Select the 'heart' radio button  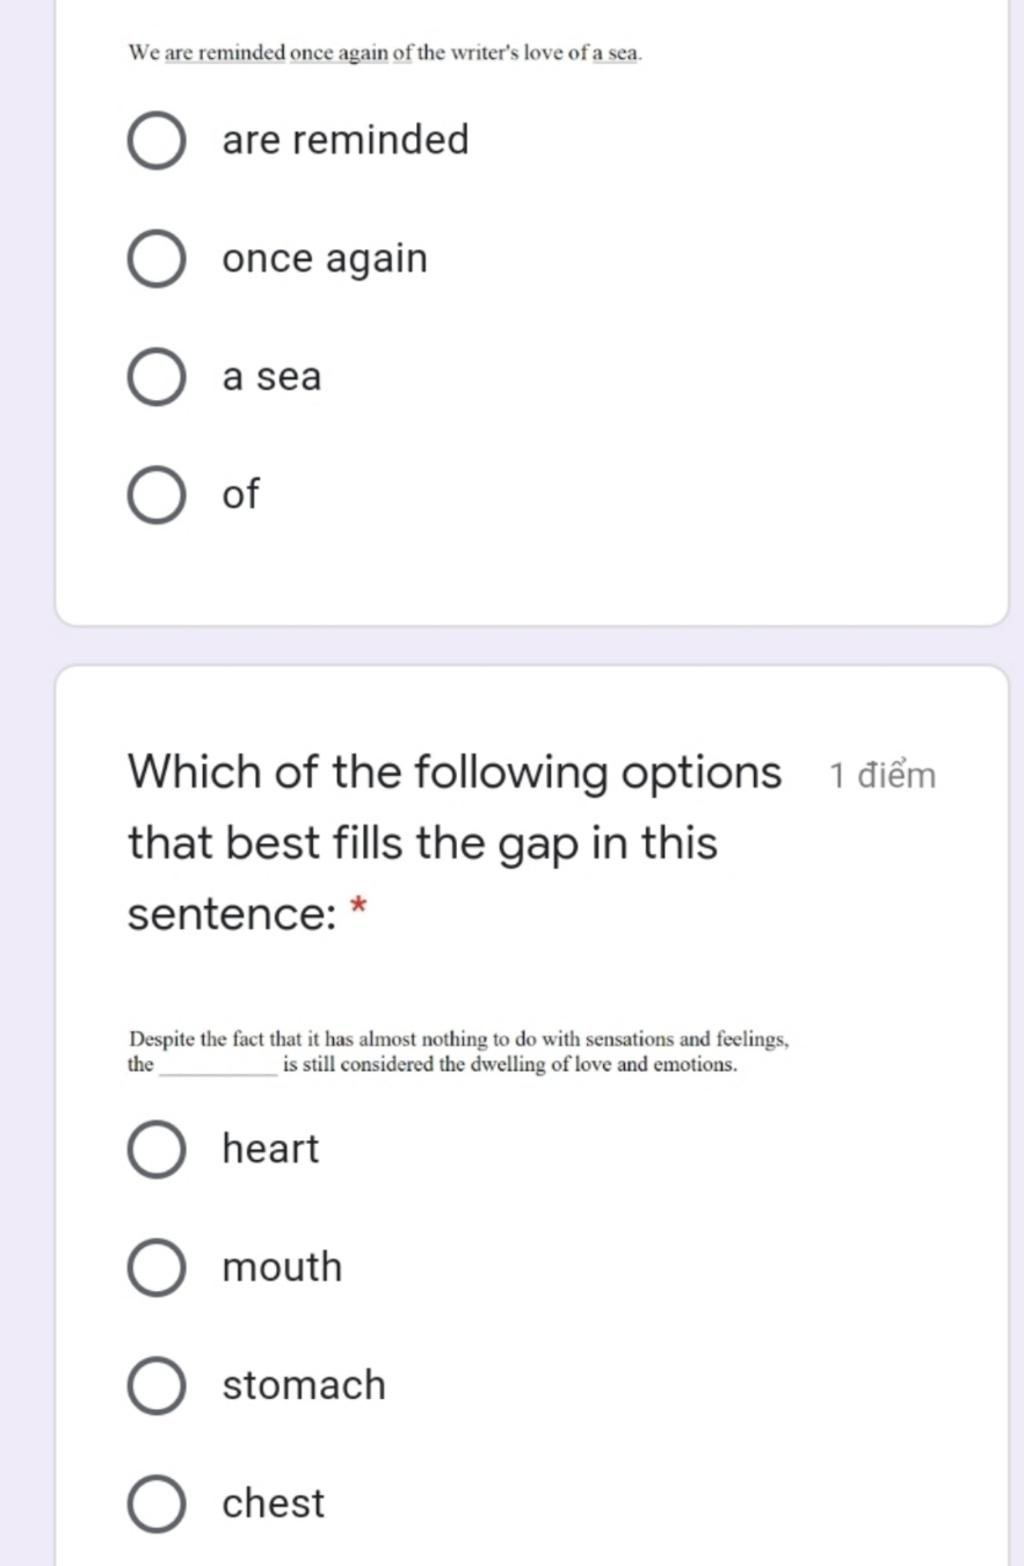pos(156,1149)
